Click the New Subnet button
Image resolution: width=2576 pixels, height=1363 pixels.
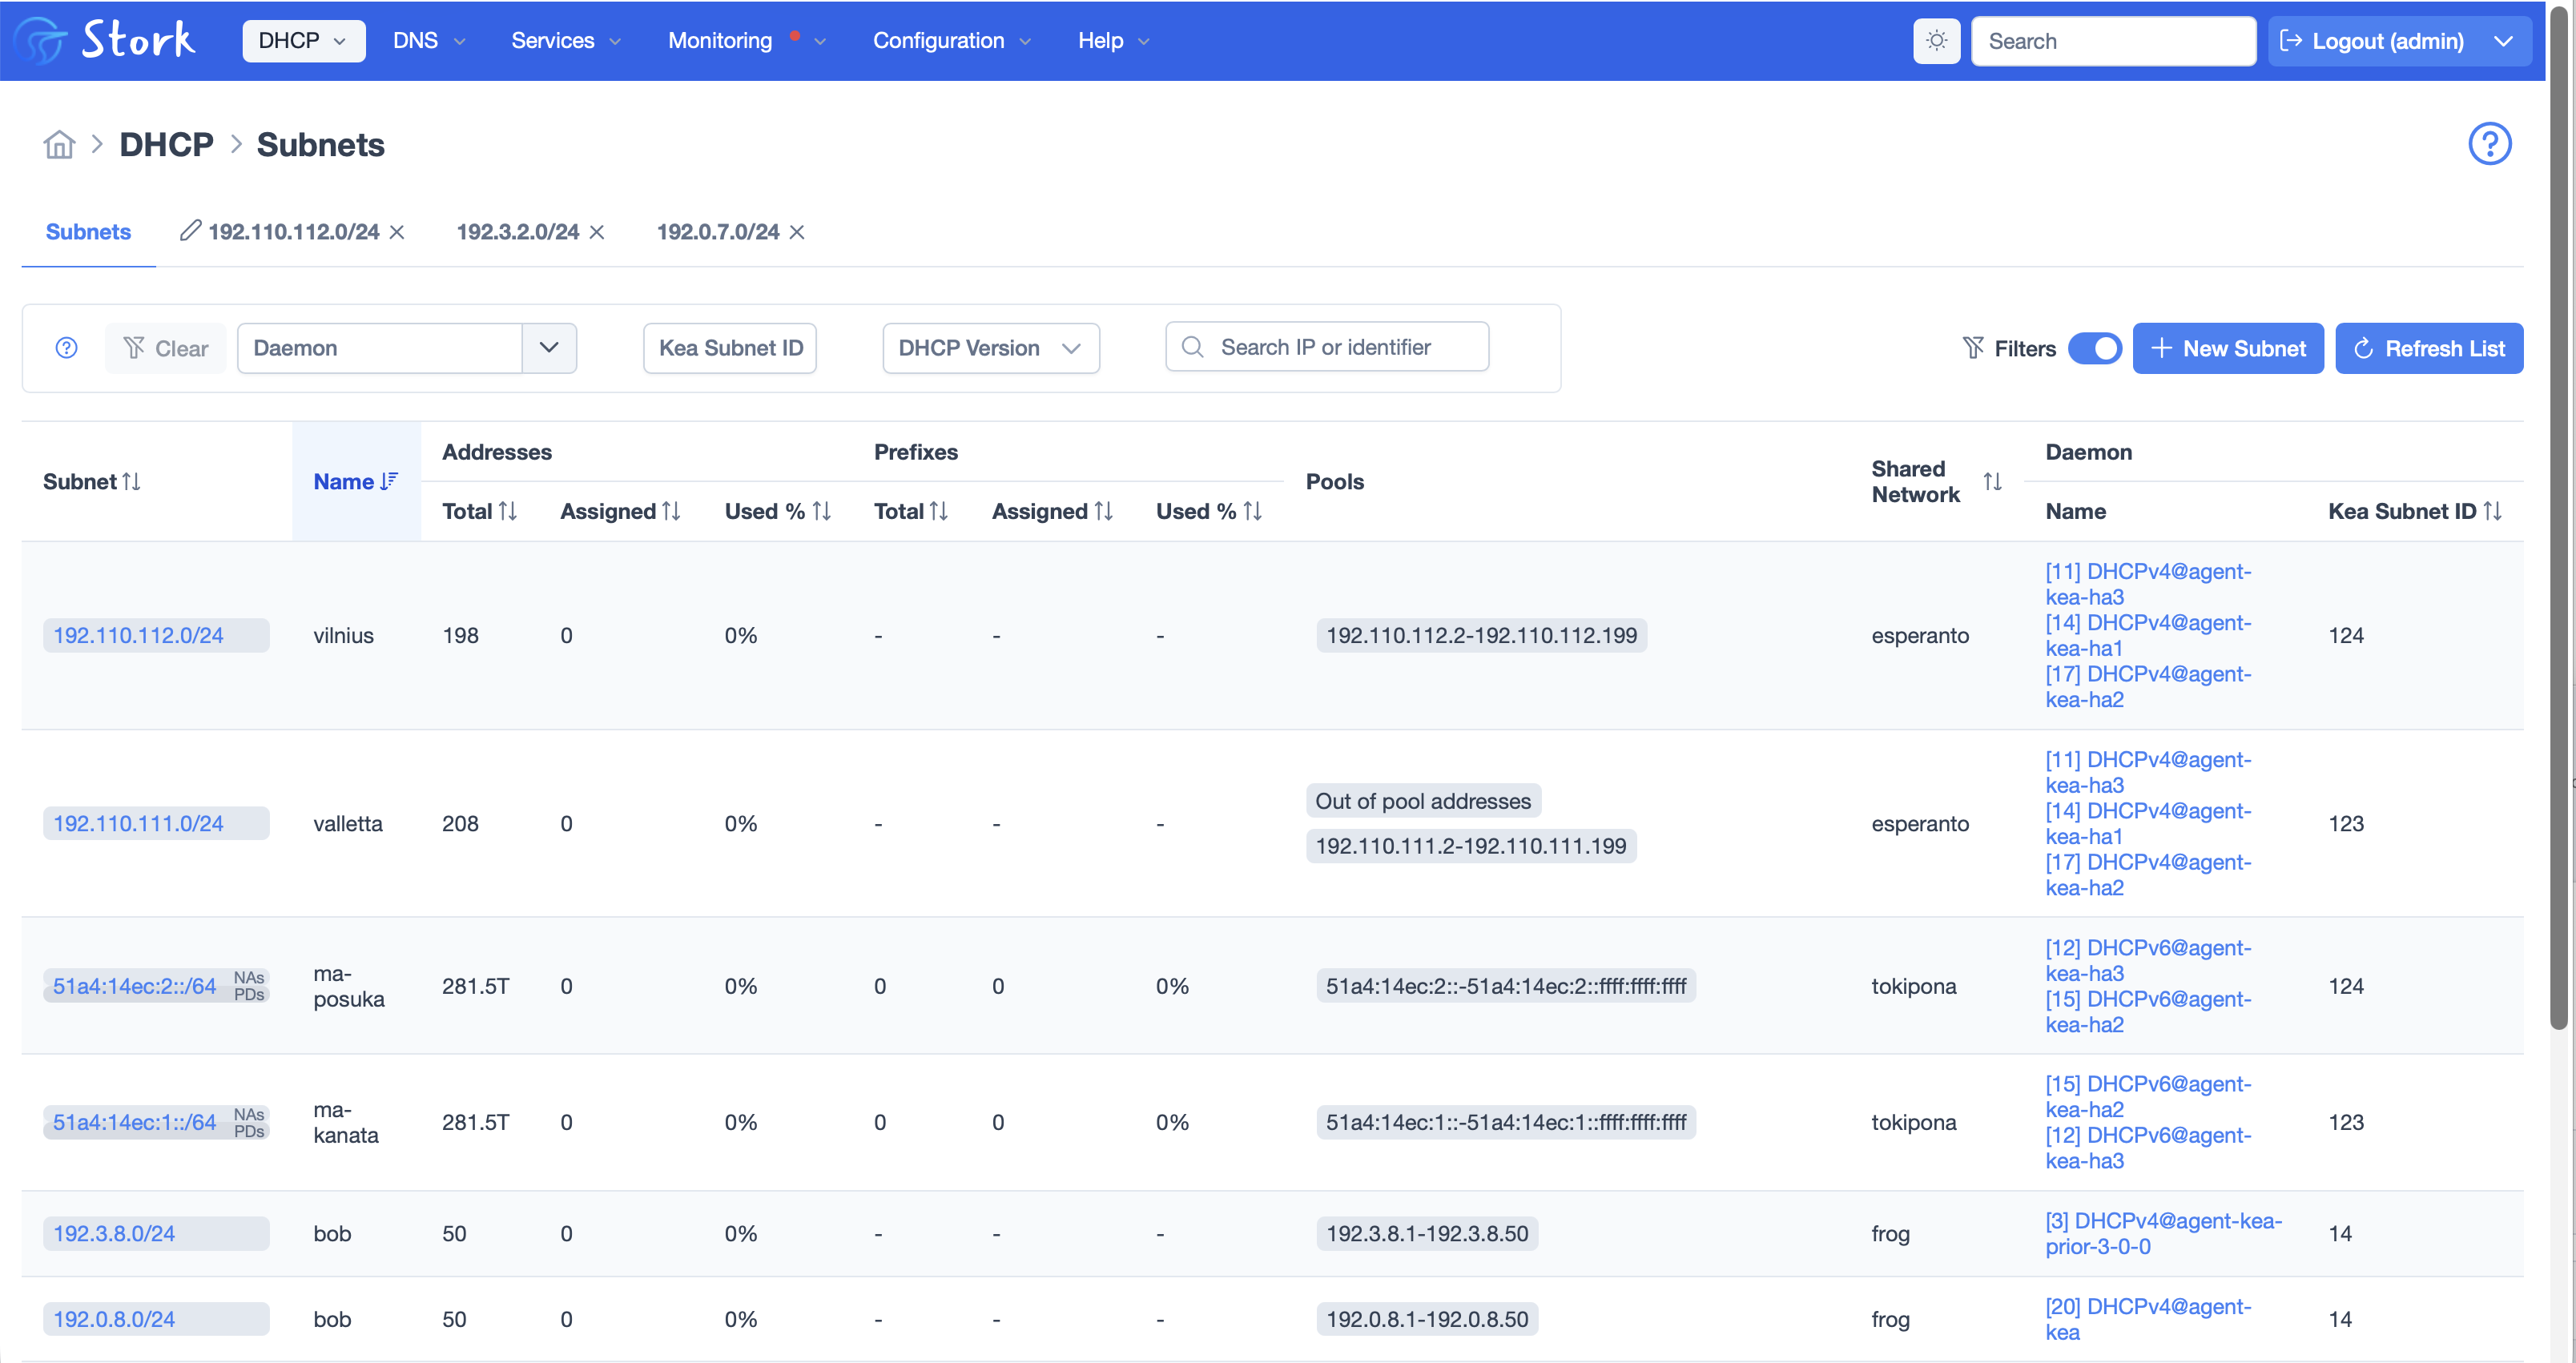click(2228, 348)
